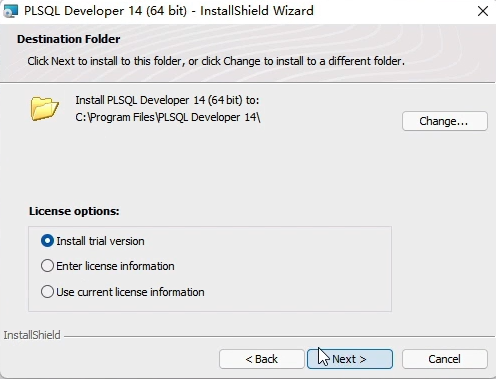
Task: Click the "Use current license information" label text
Action: pyautogui.click(x=130, y=292)
